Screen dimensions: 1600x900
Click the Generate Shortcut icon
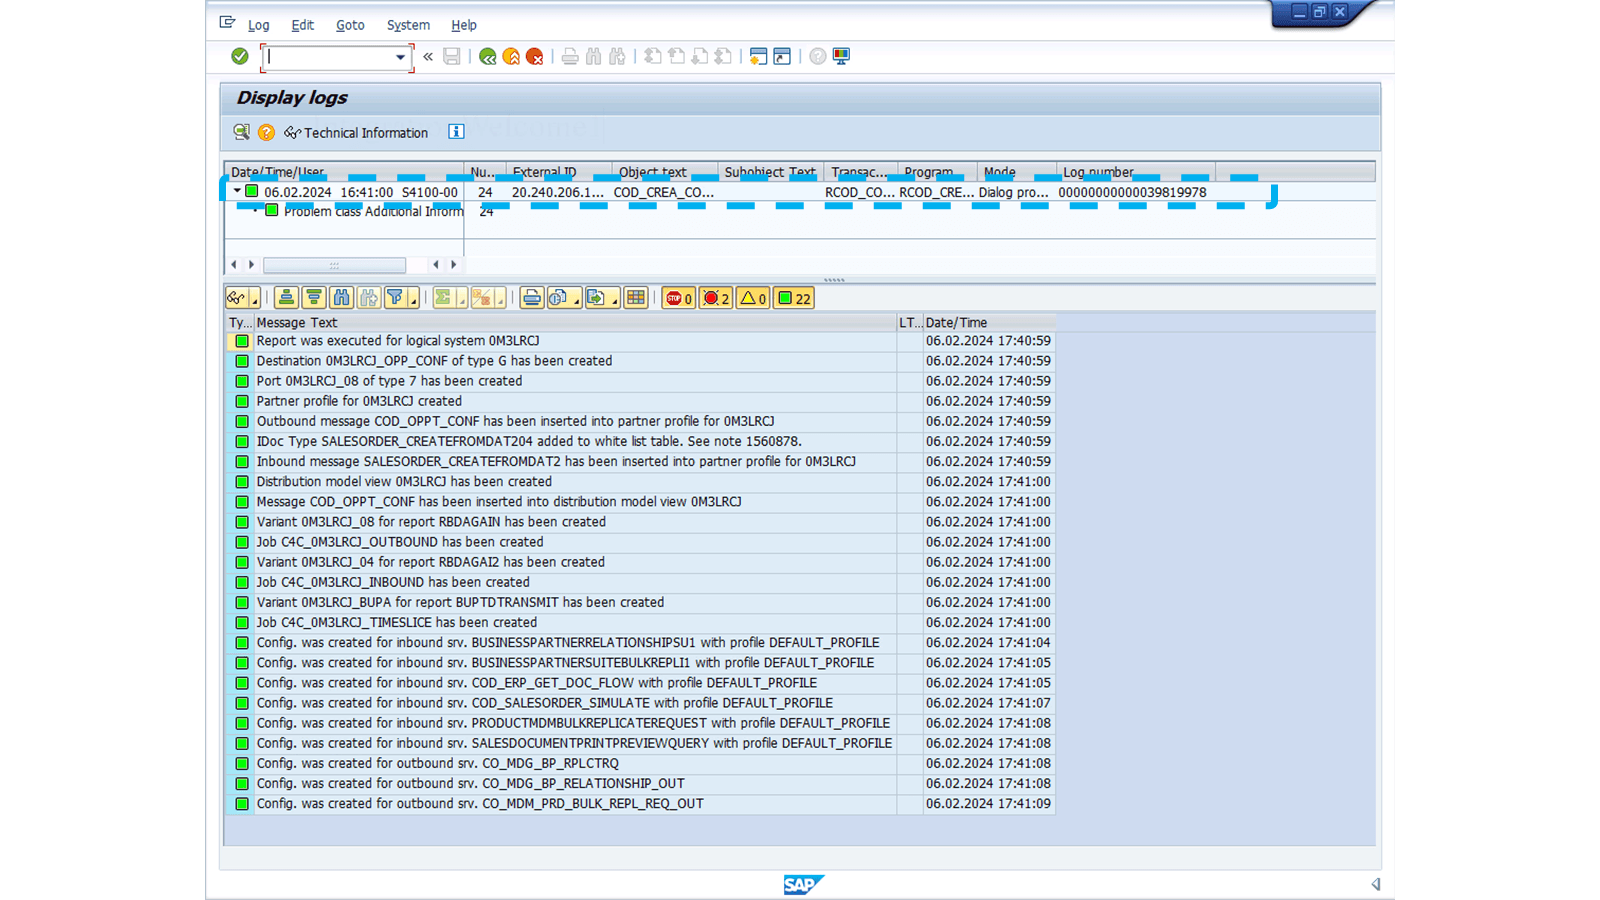pos(782,57)
